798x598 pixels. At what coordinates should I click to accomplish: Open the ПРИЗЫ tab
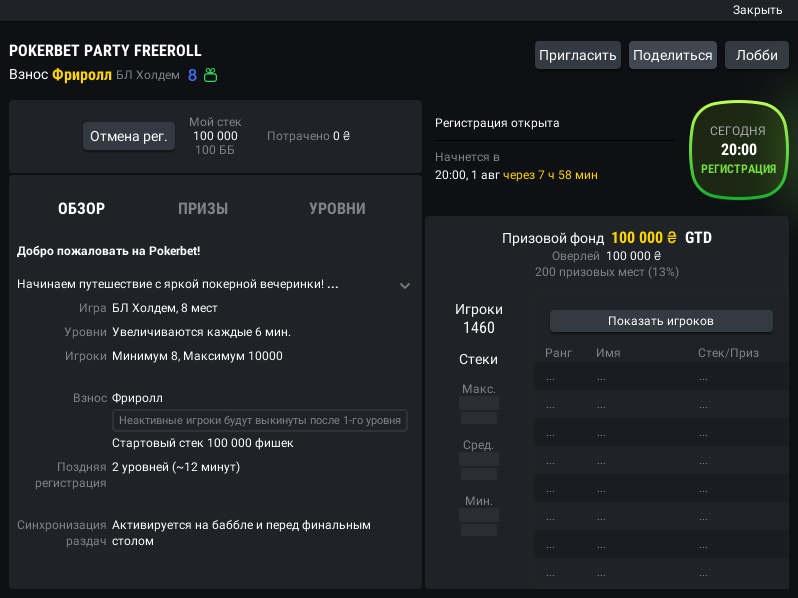tap(203, 209)
